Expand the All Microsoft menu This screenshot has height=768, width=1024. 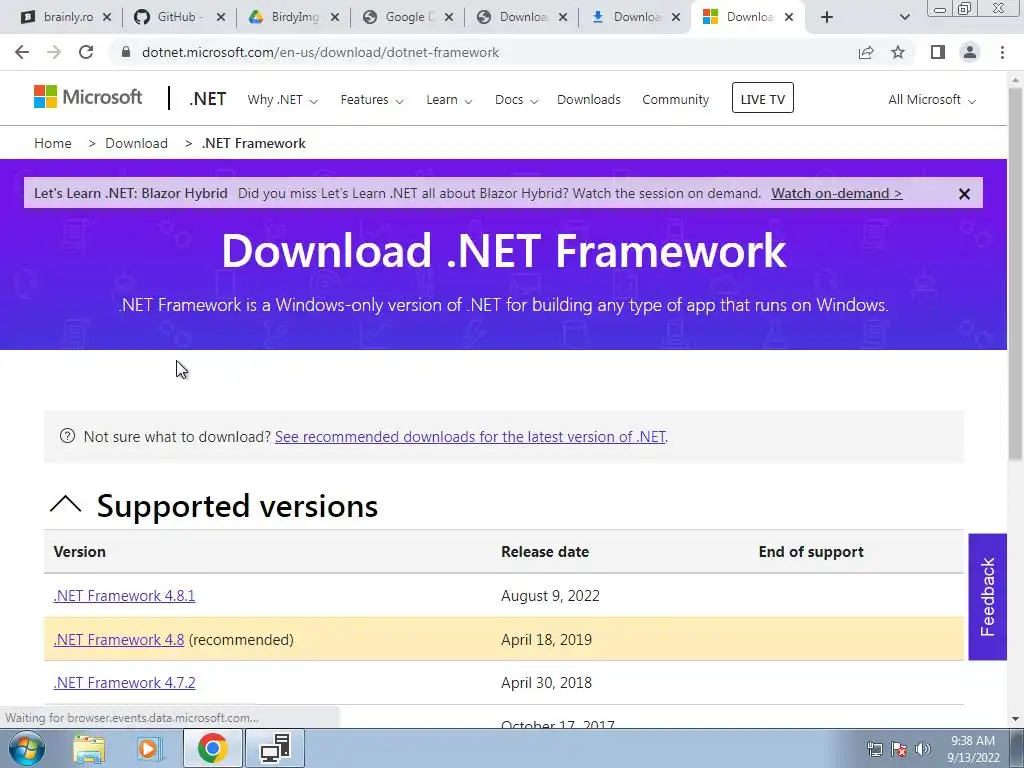click(x=932, y=100)
